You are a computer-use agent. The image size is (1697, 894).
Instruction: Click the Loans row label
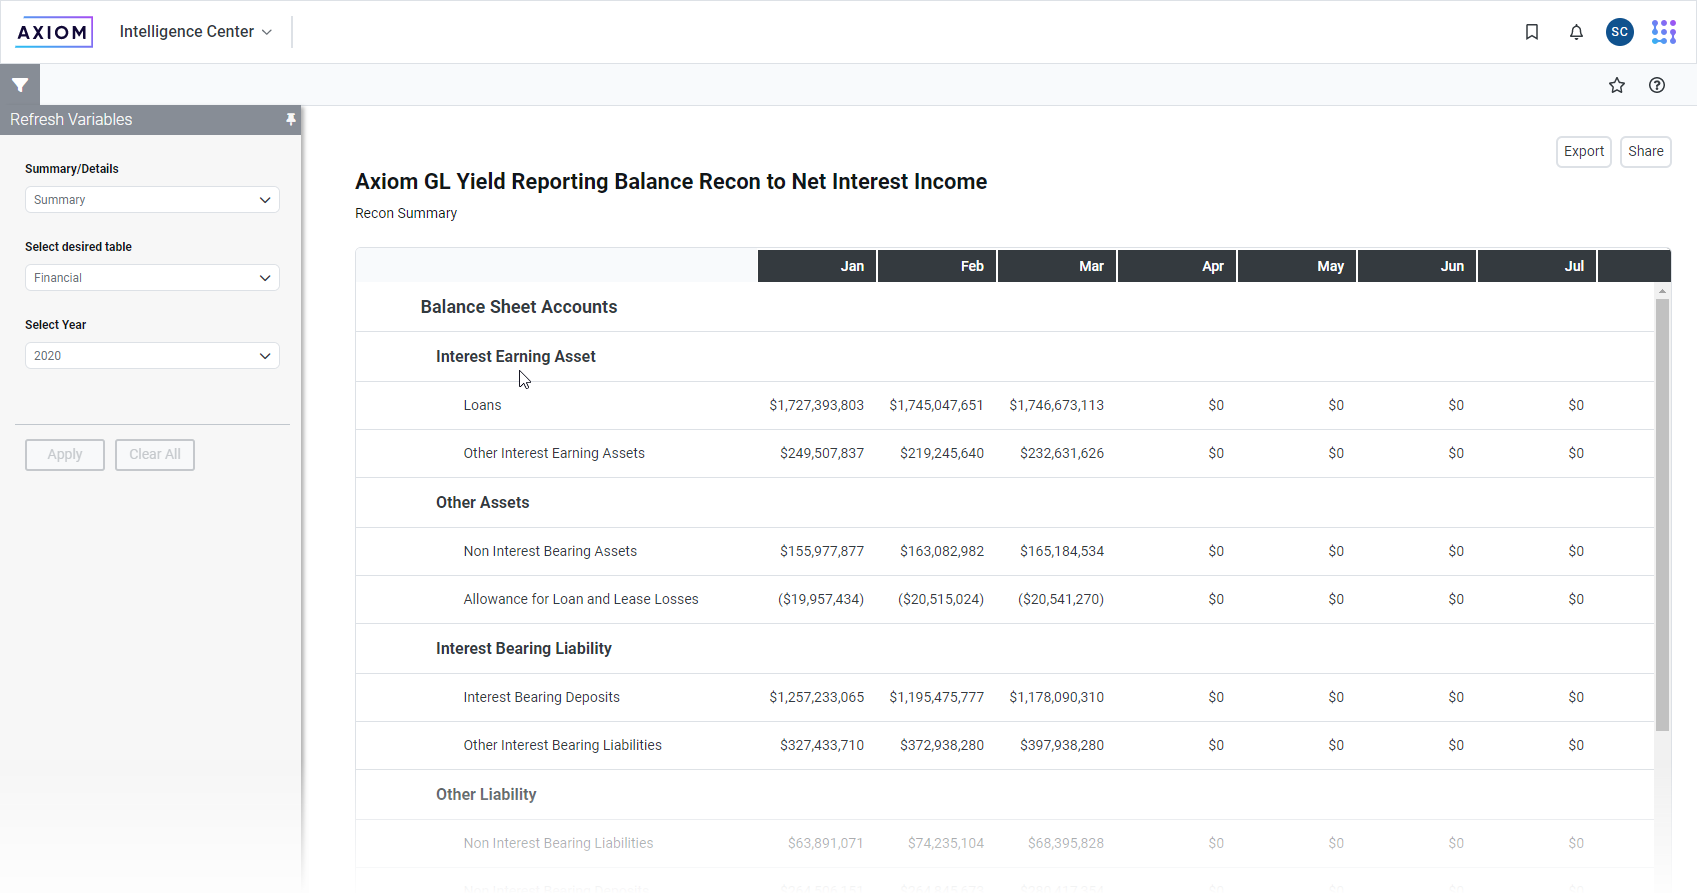[482, 405]
